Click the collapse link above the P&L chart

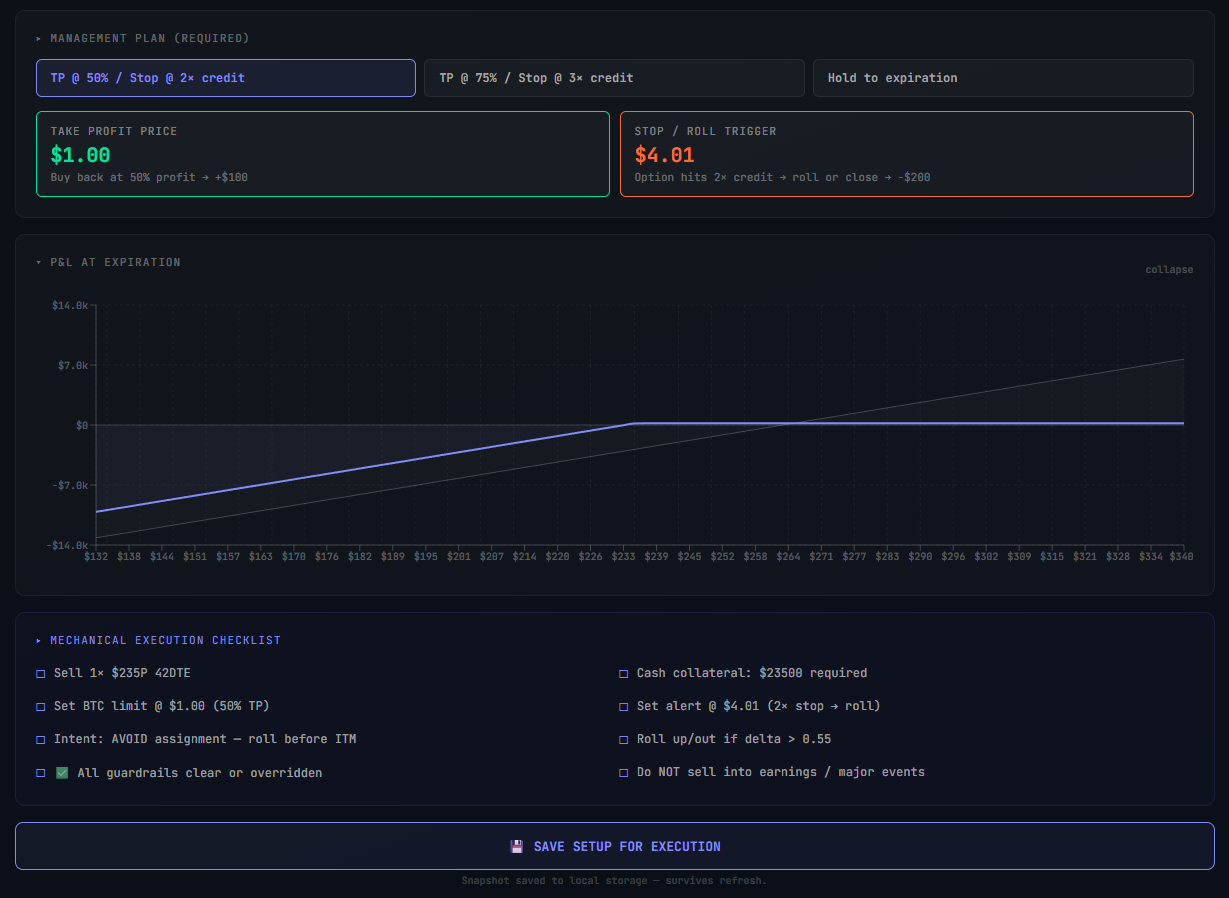1169,269
